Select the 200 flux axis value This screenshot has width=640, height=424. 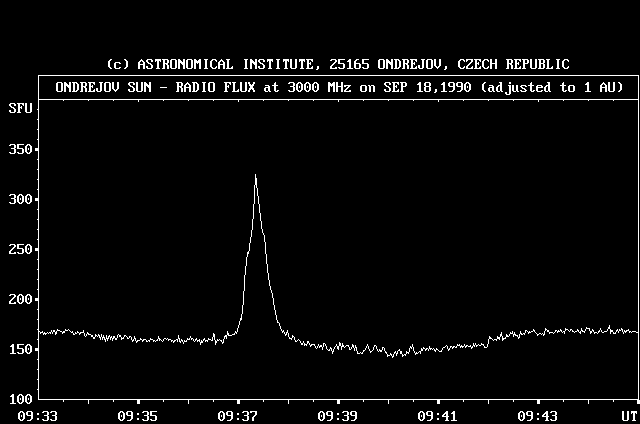pos(19,300)
